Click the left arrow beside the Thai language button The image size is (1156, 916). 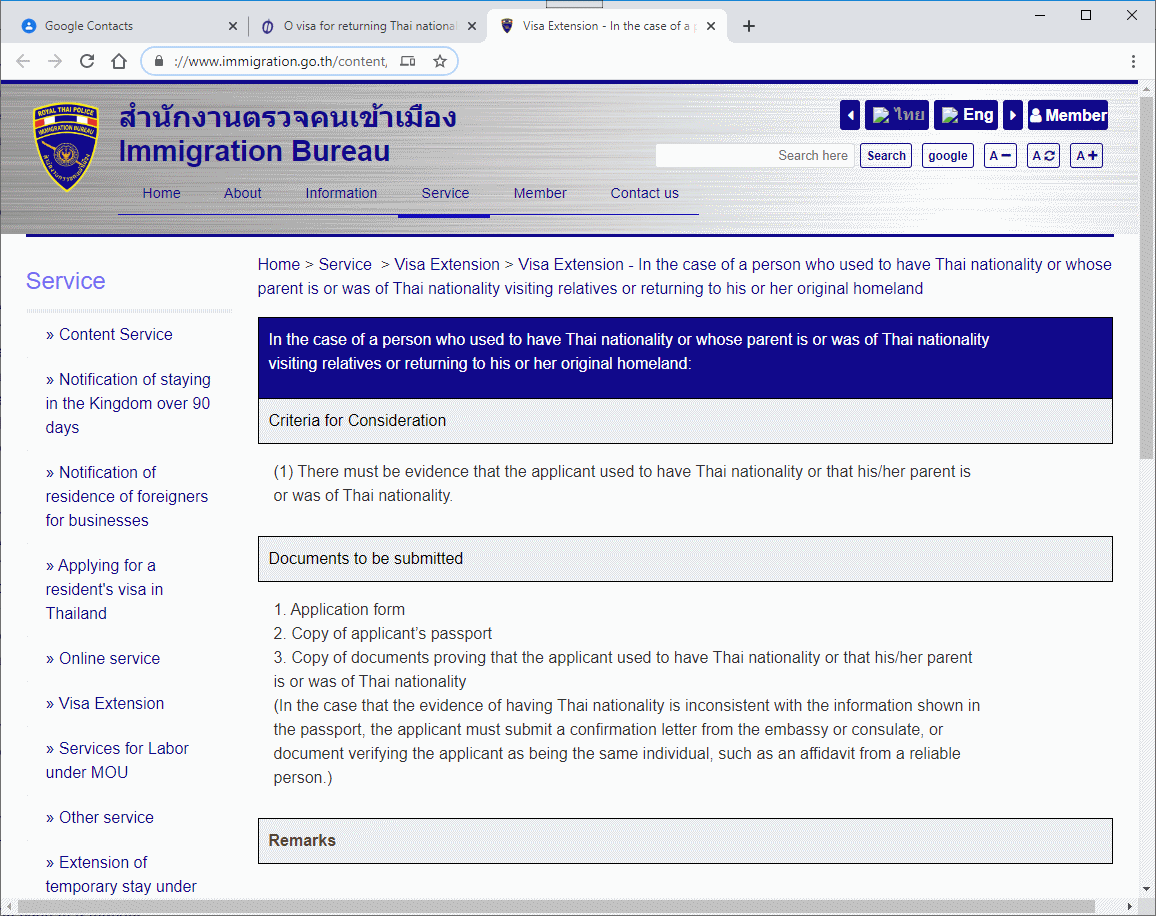[x=850, y=115]
